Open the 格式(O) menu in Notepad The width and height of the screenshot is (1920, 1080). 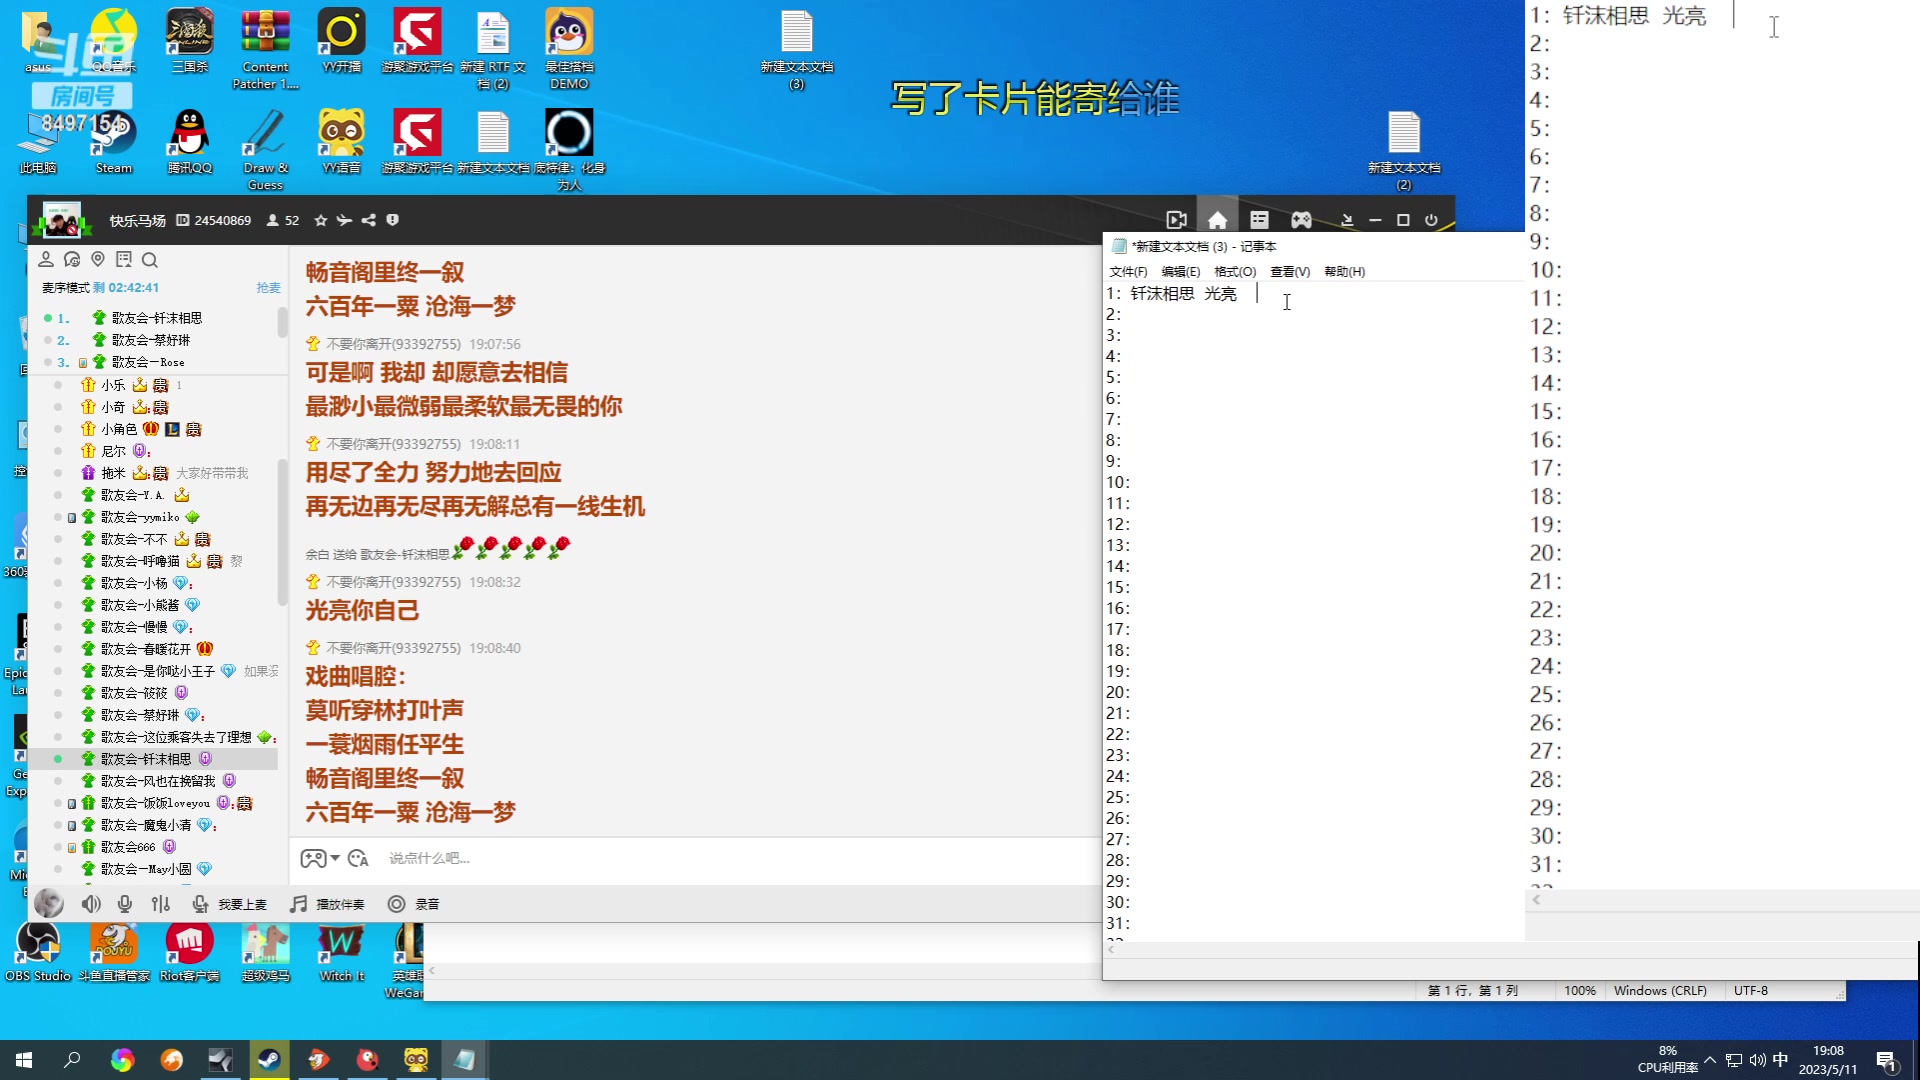point(1234,272)
